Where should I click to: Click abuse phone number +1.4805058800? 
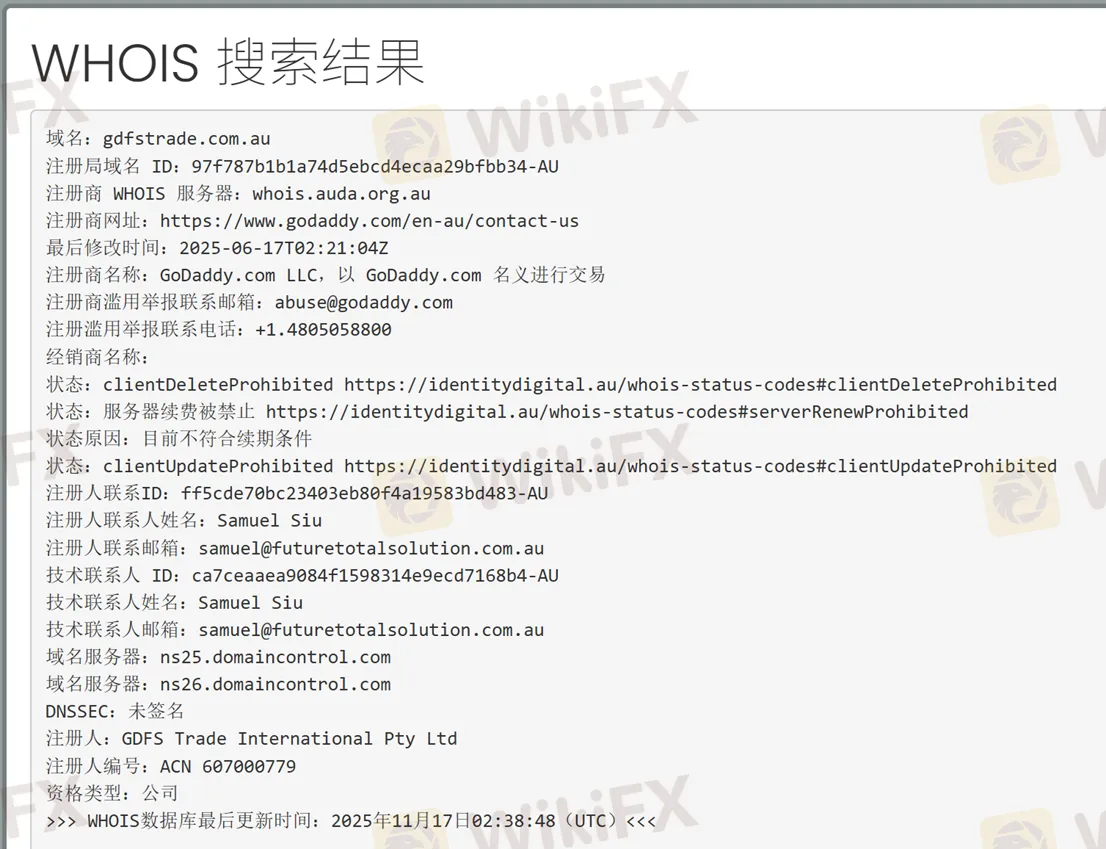click(323, 329)
